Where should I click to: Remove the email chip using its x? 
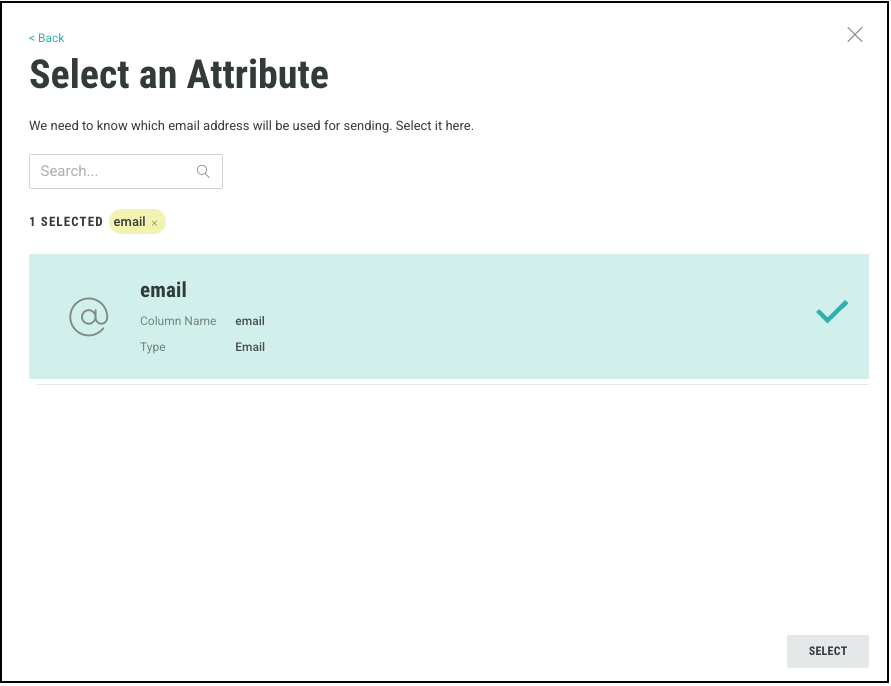[154, 223]
